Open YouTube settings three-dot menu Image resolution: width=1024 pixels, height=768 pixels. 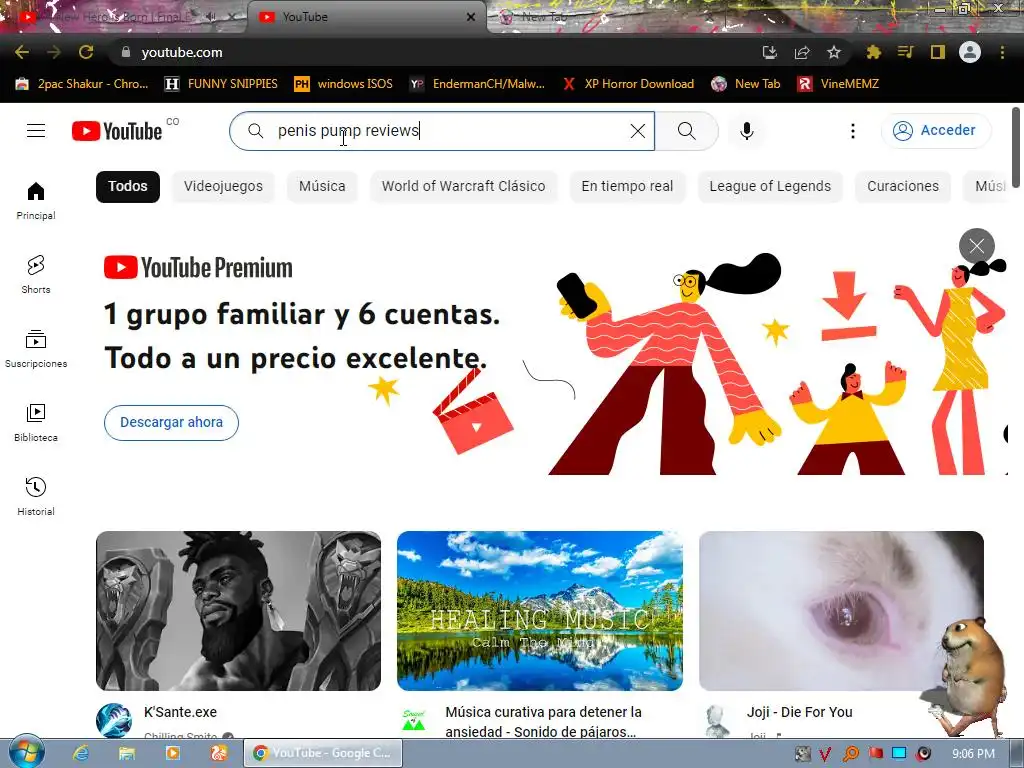pyautogui.click(x=852, y=131)
